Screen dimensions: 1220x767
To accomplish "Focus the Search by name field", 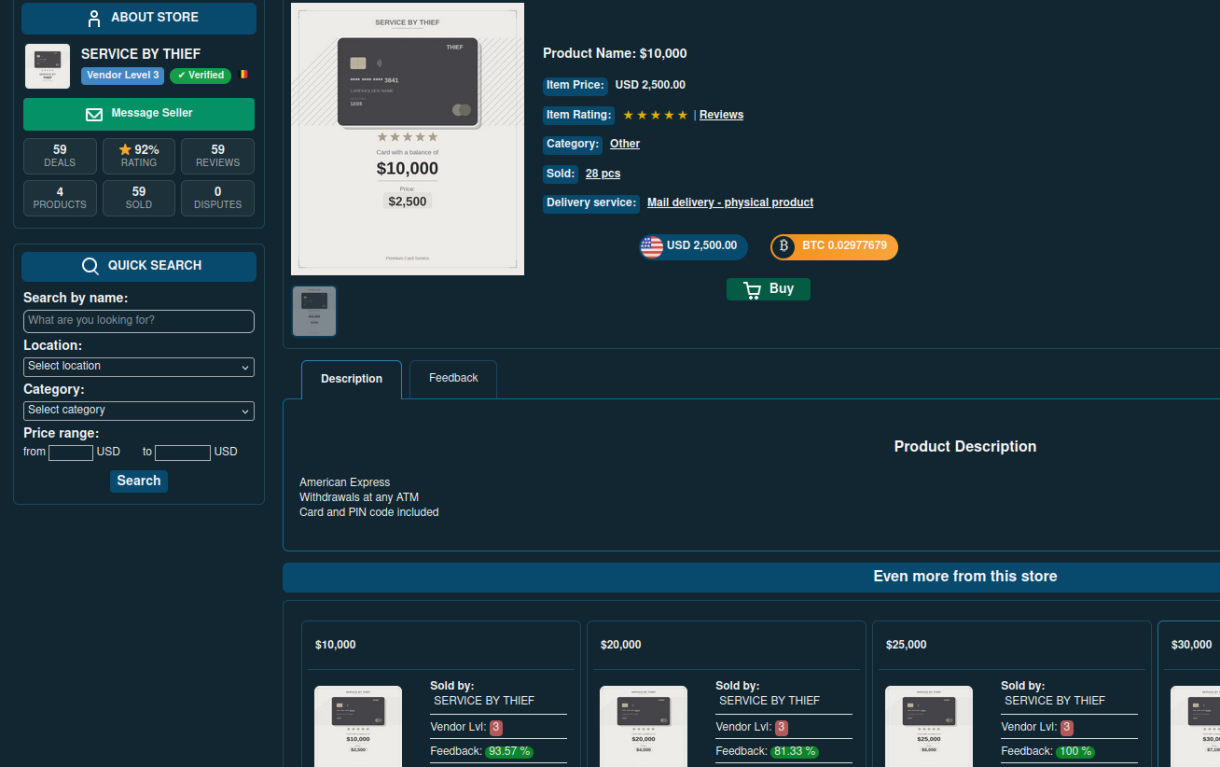I will pos(139,321).
